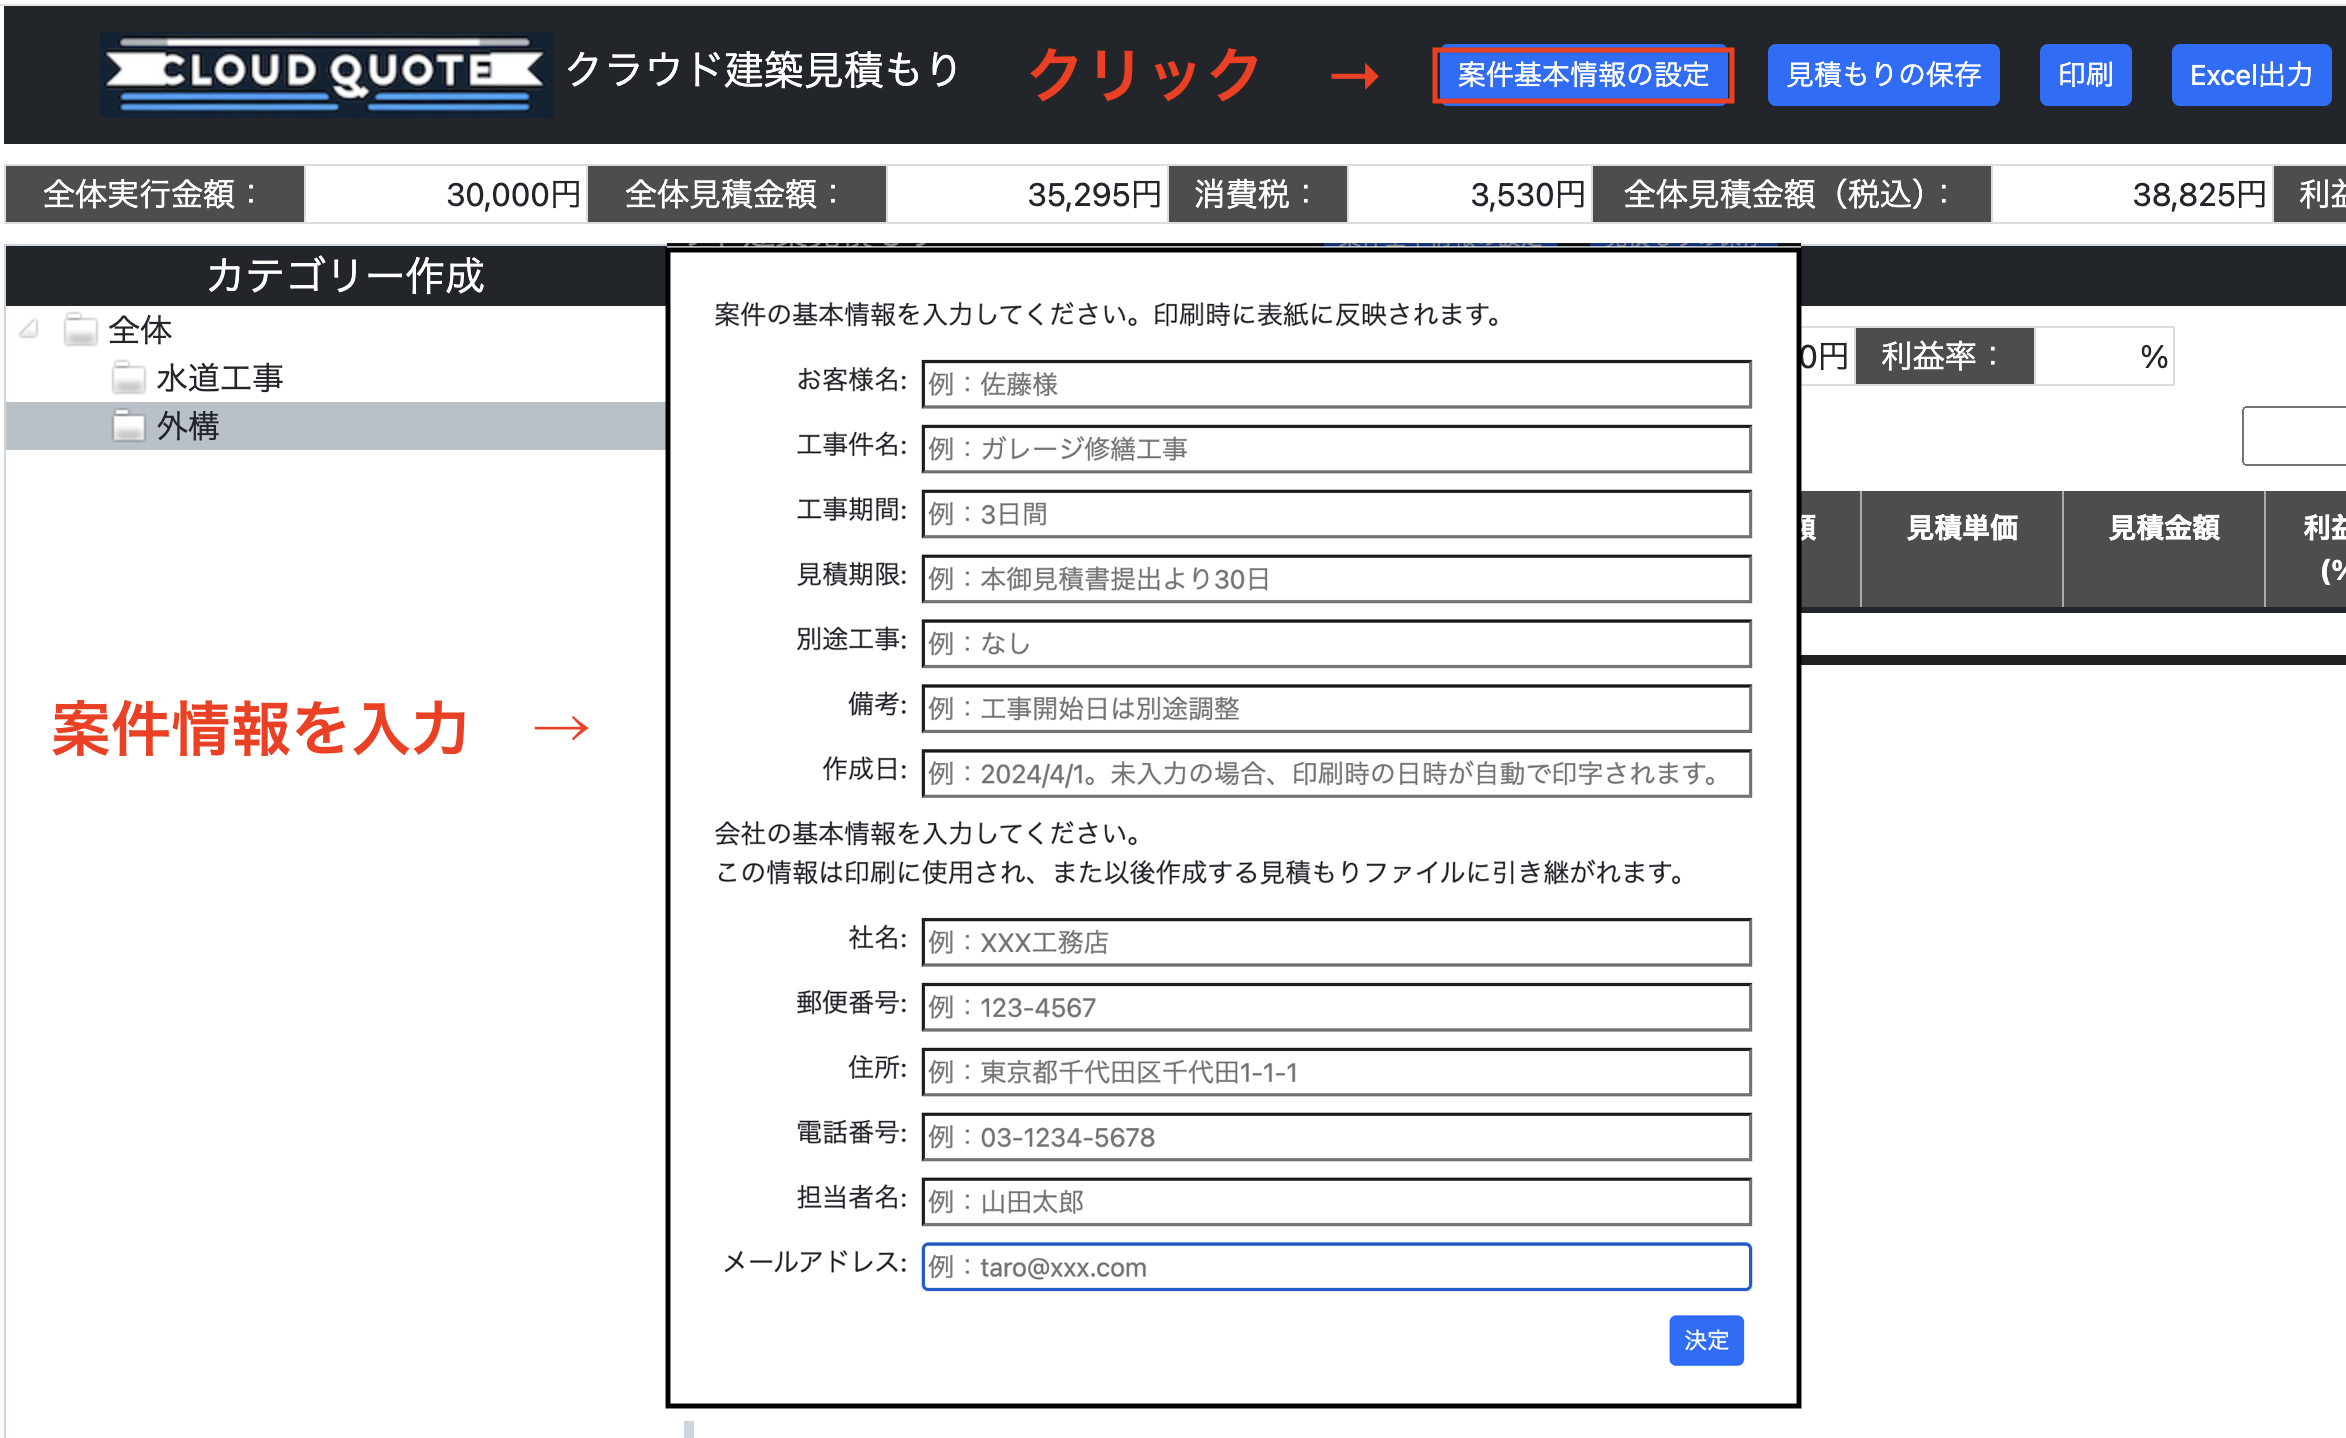The height and width of the screenshot is (1438, 2346).
Task: Focus the 担当者名 input field
Action: [1336, 1202]
